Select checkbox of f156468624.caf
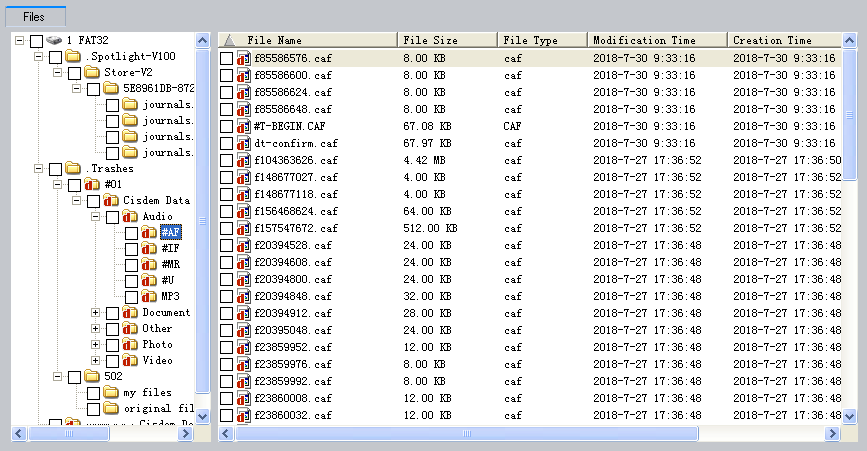 click(x=226, y=212)
